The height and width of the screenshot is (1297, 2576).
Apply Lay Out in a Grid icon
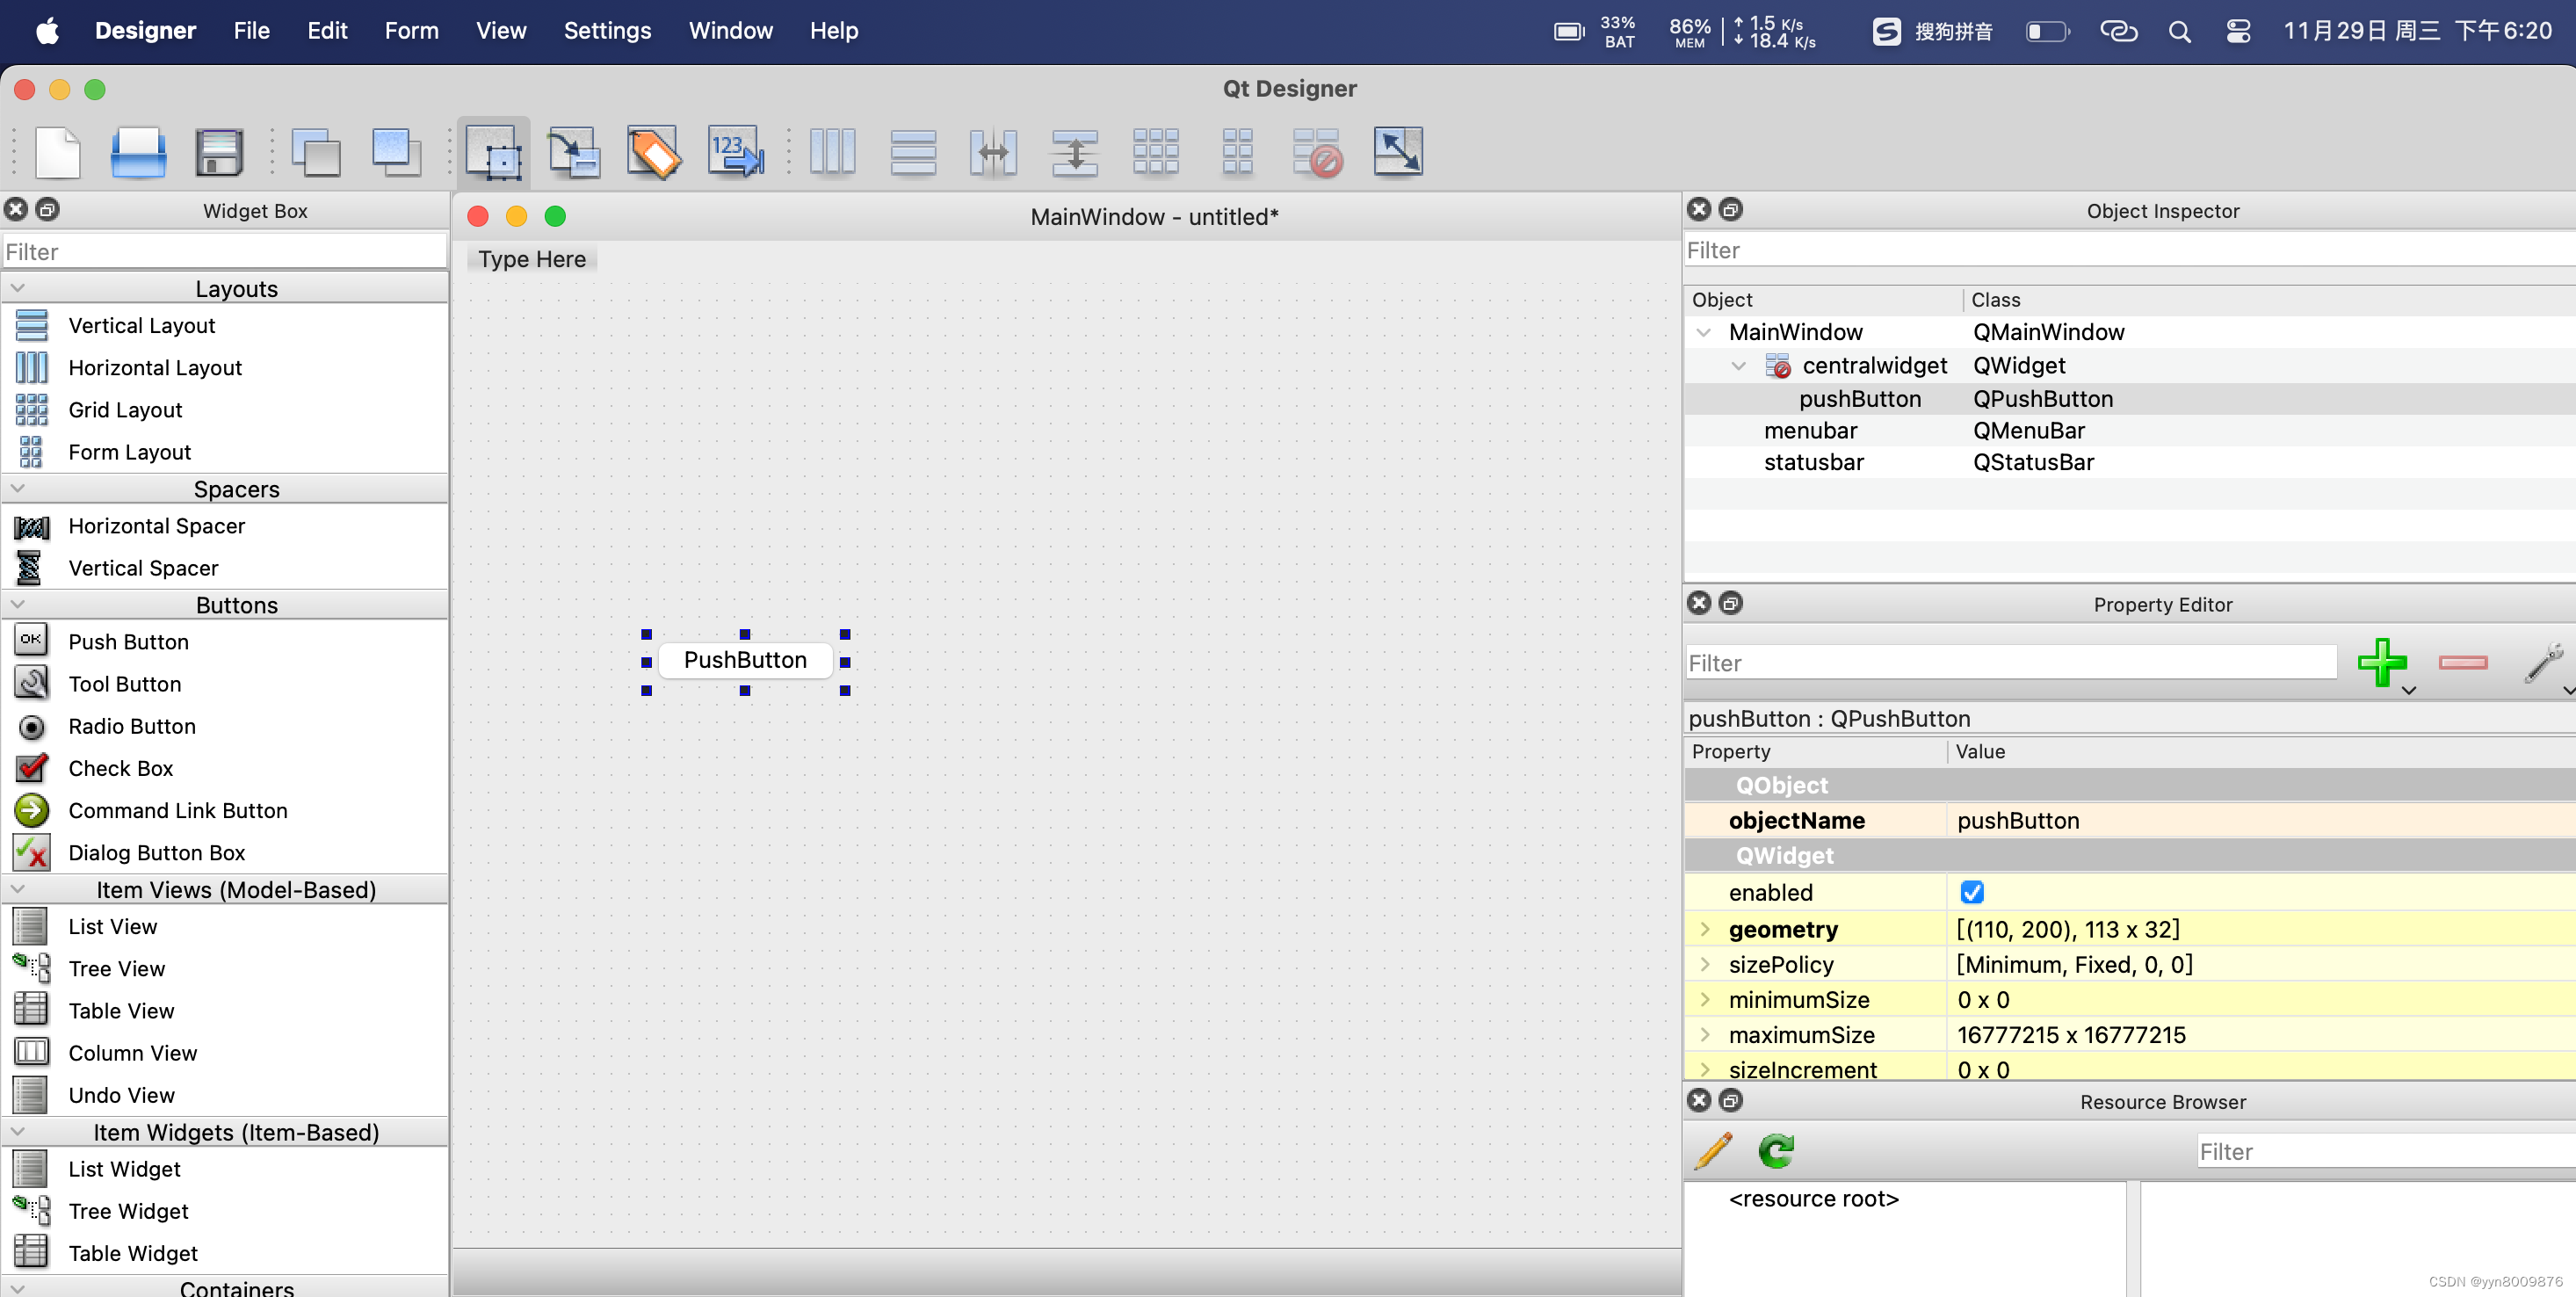coord(1155,152)
